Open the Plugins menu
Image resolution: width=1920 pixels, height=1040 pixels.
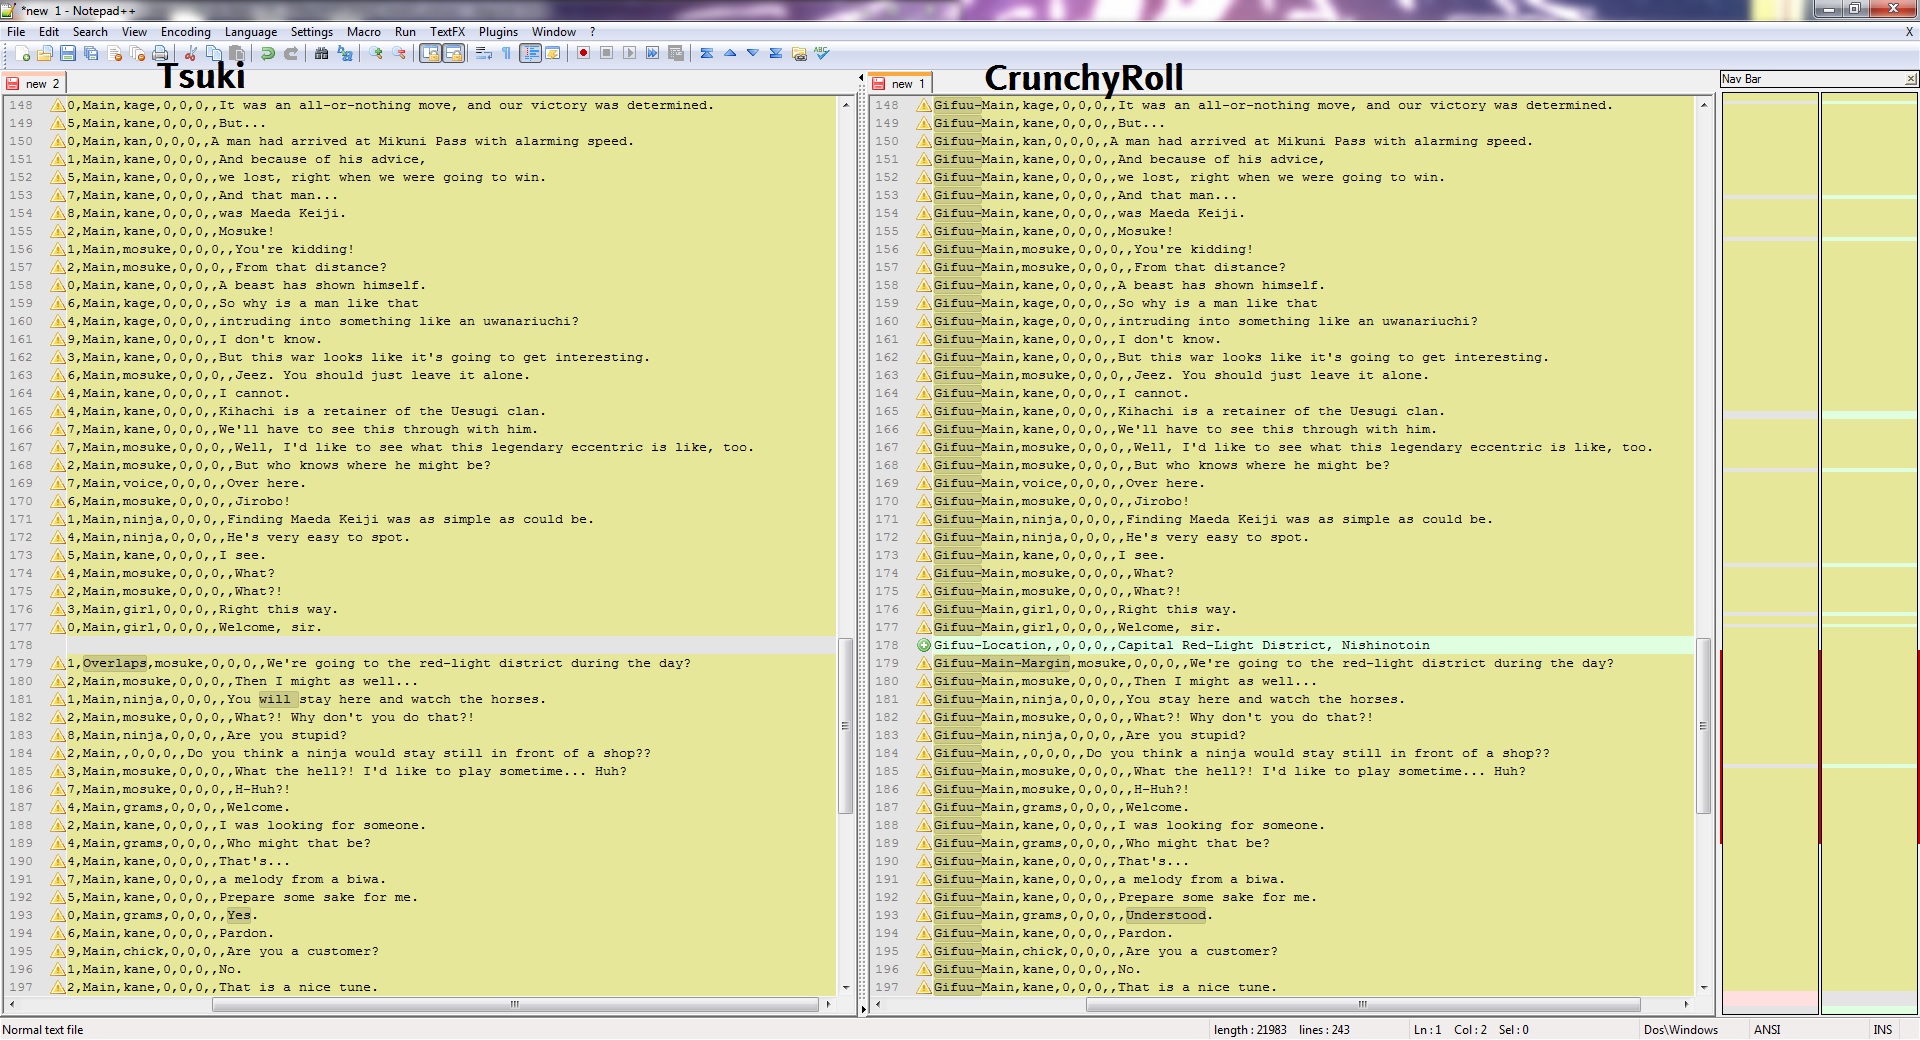[x=498, y=32]
